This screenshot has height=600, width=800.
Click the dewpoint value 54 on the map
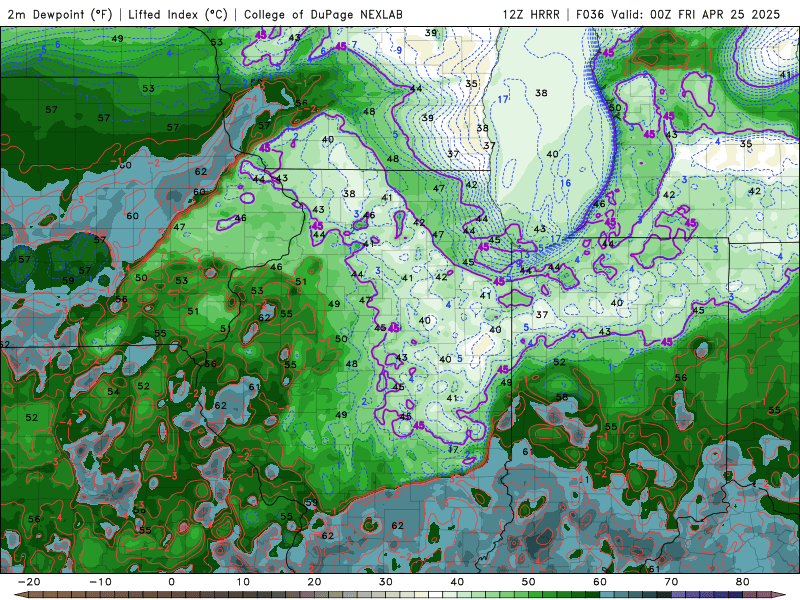point(113,392)
